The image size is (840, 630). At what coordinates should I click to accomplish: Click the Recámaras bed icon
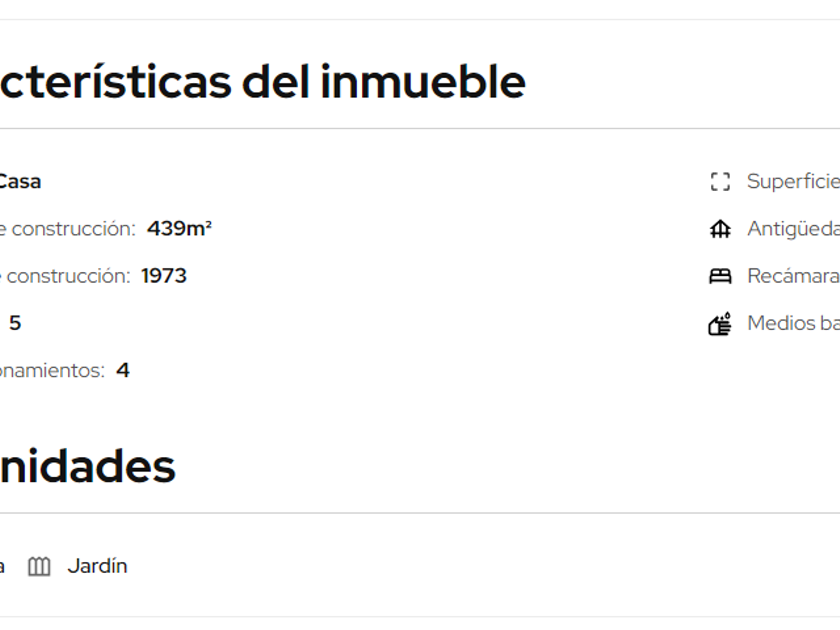720,276
